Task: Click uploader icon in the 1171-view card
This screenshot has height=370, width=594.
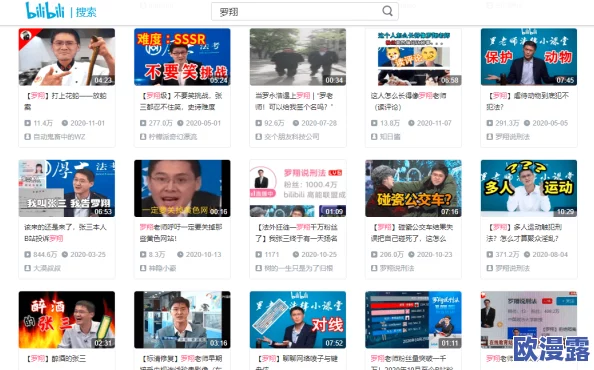Action: pyautogui.click(x=258, y=268)
